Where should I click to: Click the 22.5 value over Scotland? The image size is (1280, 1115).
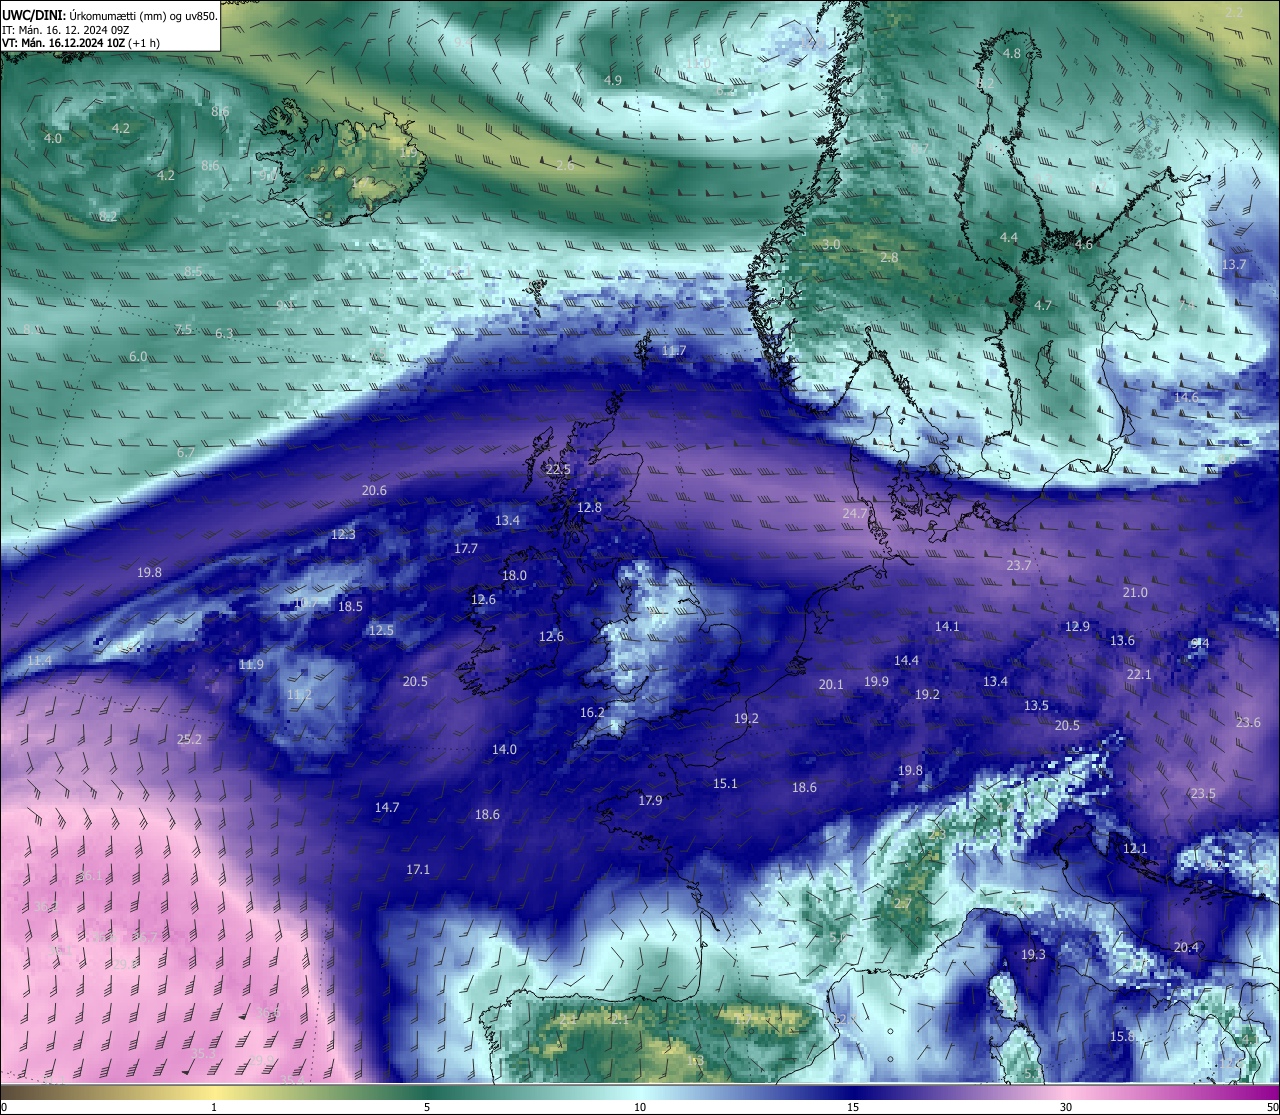point(558,469)
